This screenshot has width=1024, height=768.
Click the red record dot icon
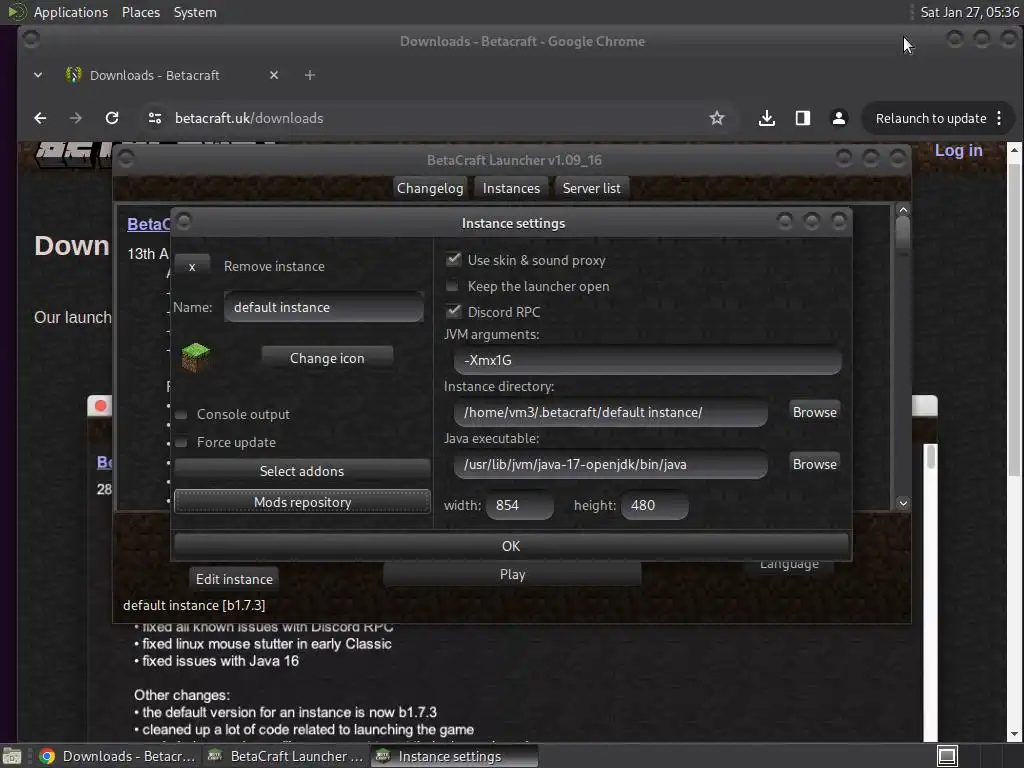101,406
